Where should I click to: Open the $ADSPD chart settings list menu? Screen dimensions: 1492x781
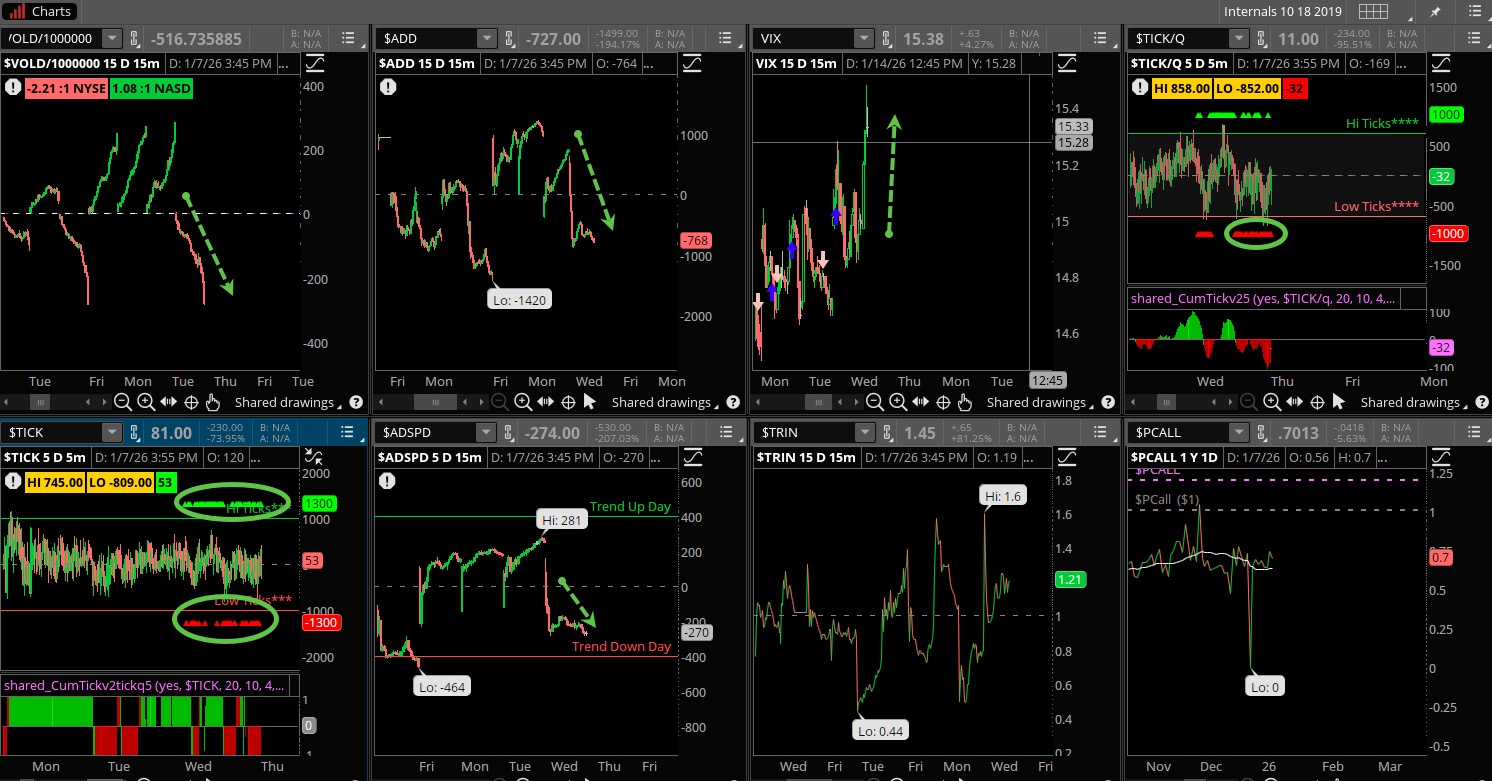coord(722,432)
